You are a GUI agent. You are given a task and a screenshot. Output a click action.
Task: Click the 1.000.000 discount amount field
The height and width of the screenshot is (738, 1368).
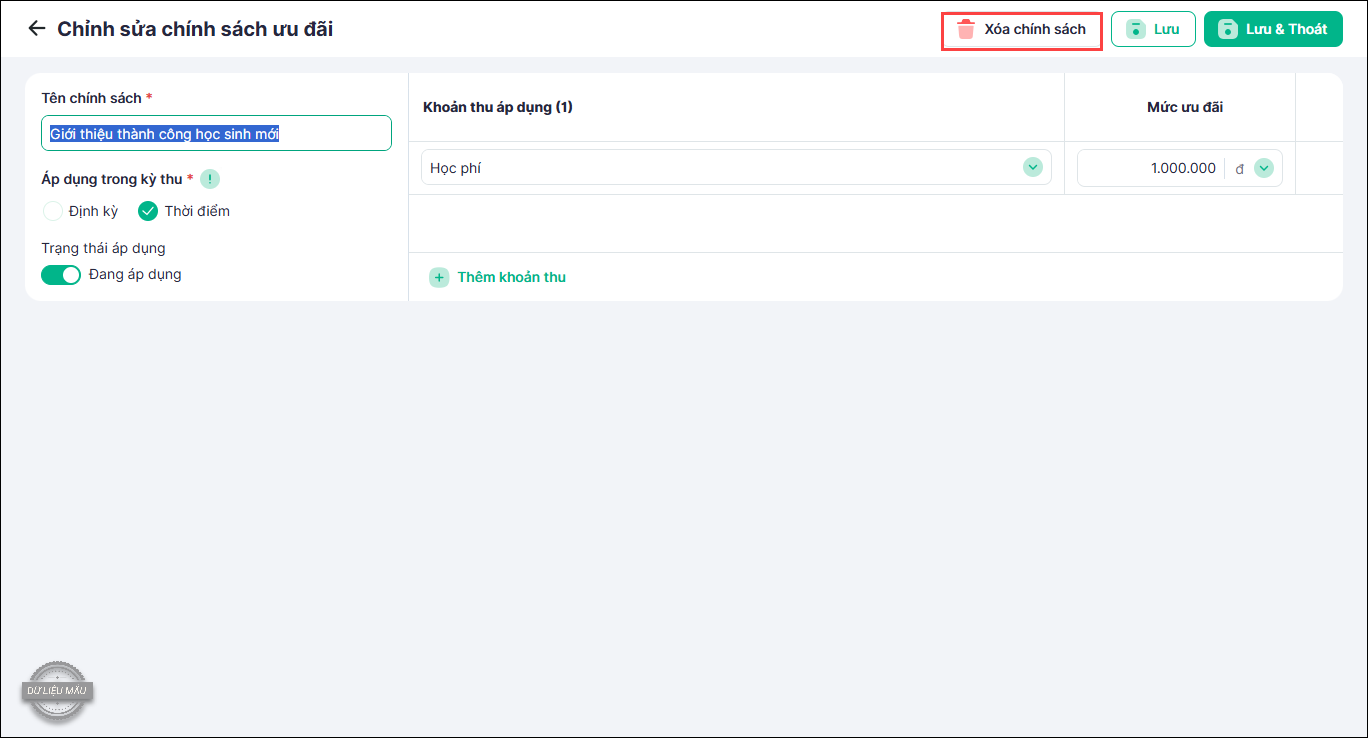coord(1150,168)
